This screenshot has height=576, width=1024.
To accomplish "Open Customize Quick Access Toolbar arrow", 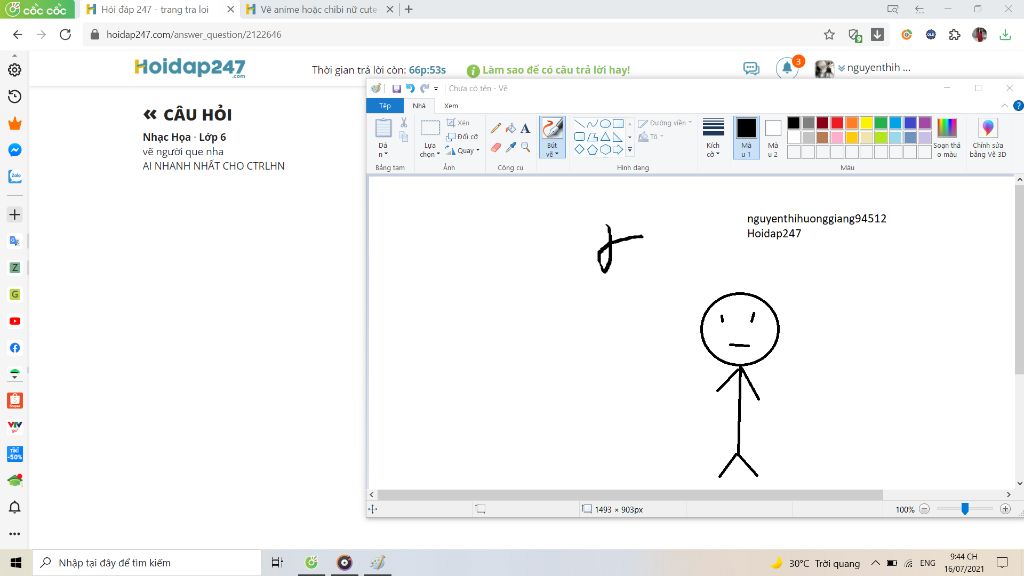I will click(436, 88).
